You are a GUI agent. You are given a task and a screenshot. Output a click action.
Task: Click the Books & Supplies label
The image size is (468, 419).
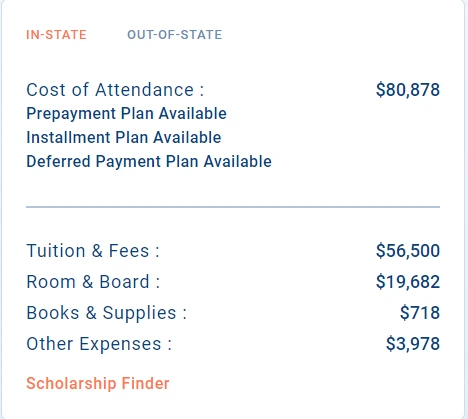point(107,313)
